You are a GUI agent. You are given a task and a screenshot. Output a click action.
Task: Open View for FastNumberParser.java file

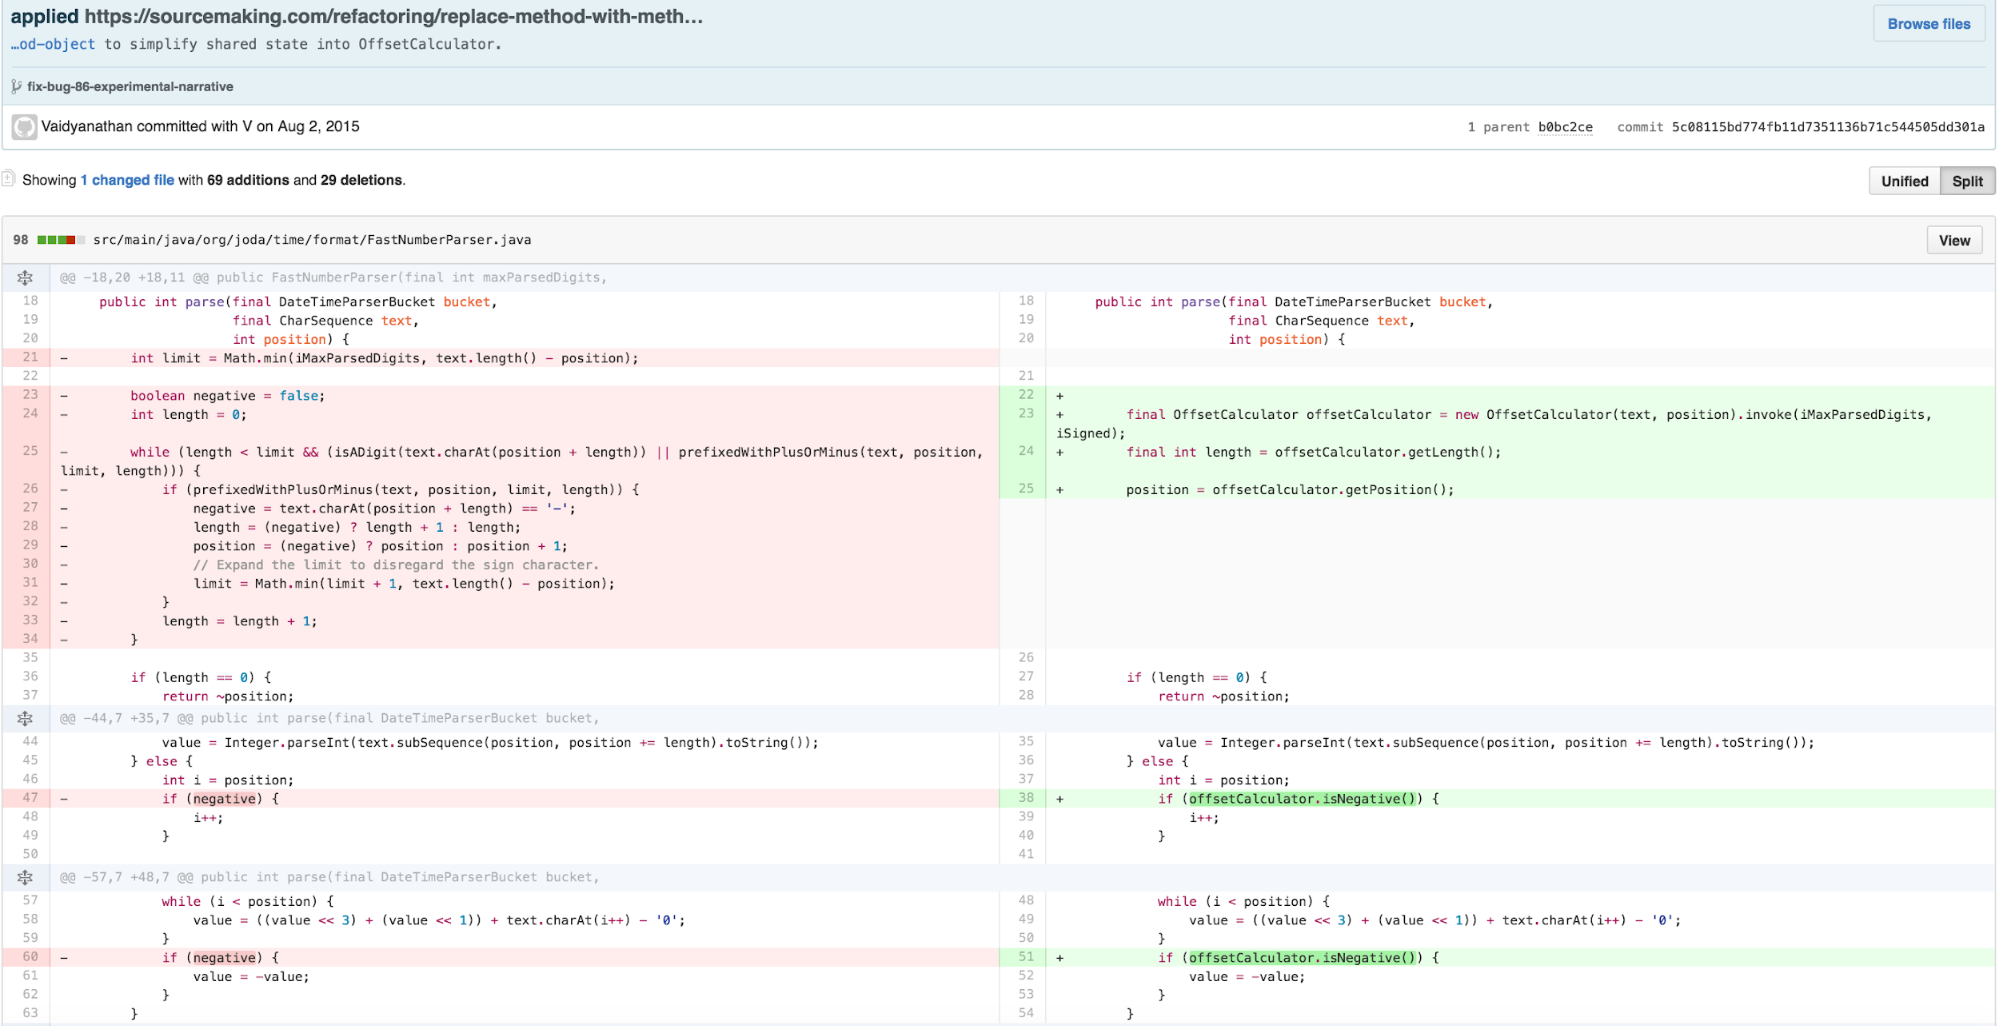click(x=1954, y=240)
